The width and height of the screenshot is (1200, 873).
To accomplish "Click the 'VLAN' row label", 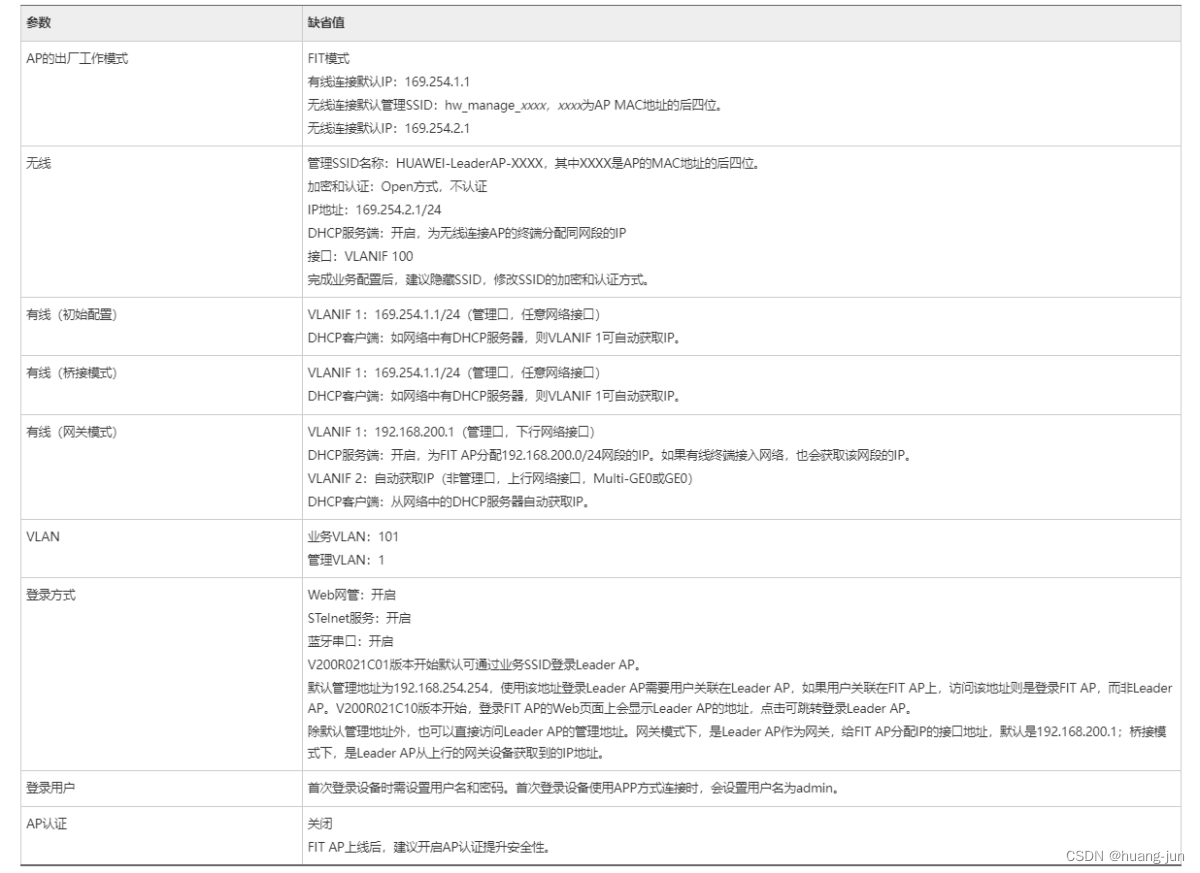I will point(42,537).
